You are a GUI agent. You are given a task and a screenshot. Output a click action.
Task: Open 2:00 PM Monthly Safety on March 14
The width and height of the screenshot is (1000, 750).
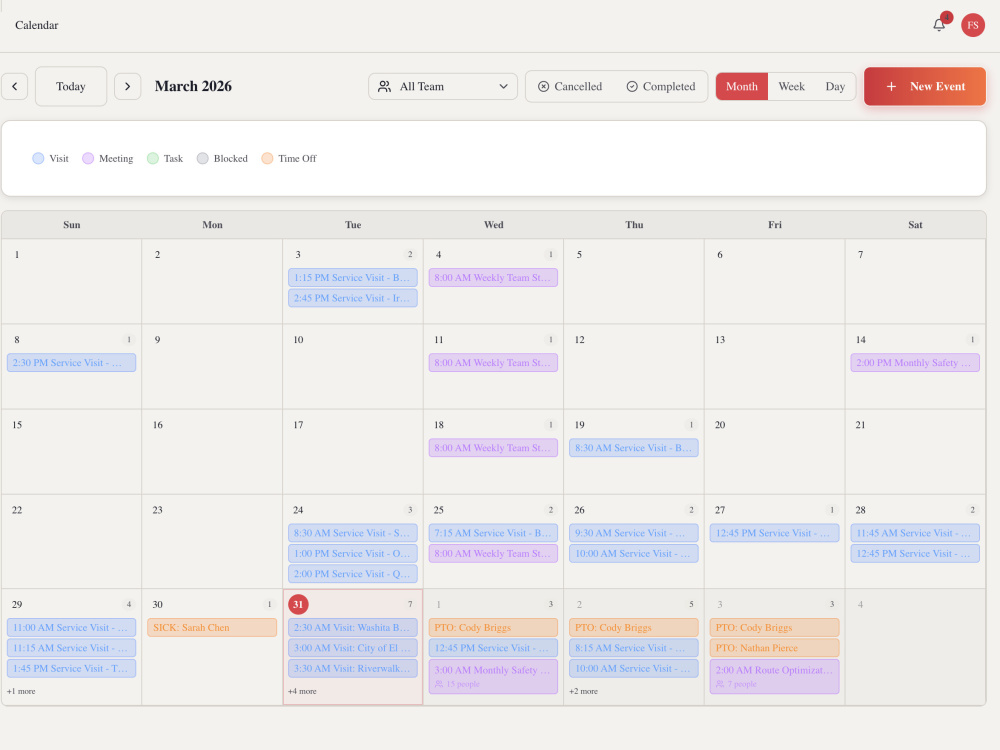pos(915,363)
